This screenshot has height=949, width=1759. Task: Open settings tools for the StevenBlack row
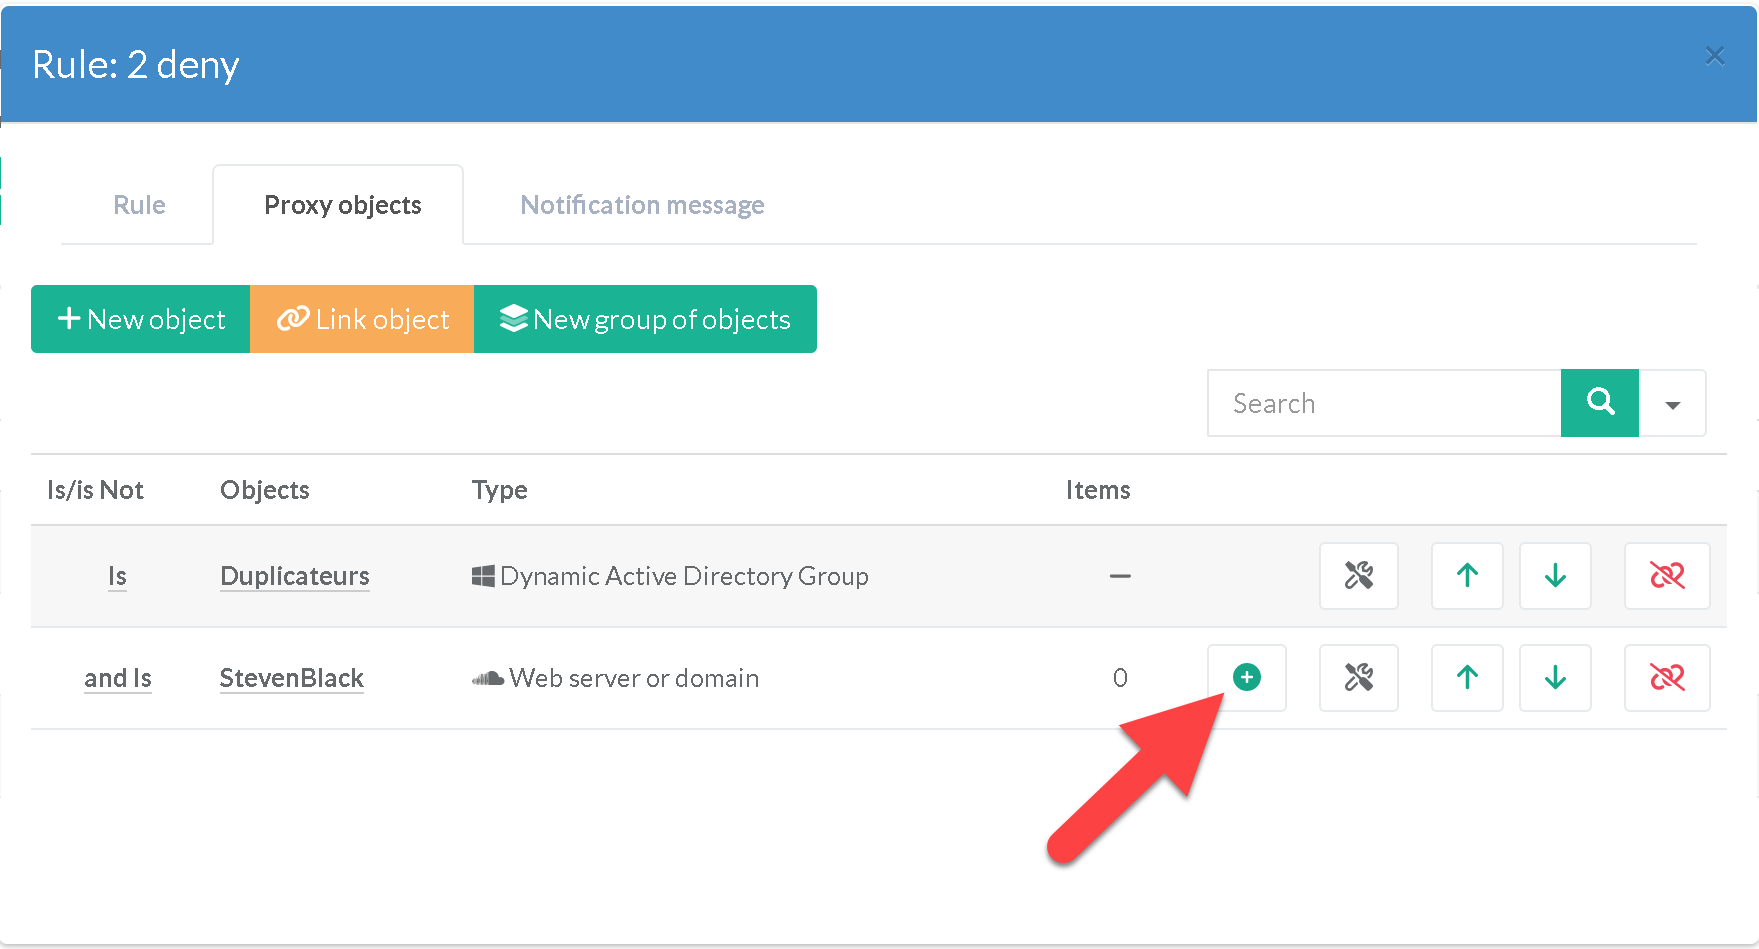1358,678
